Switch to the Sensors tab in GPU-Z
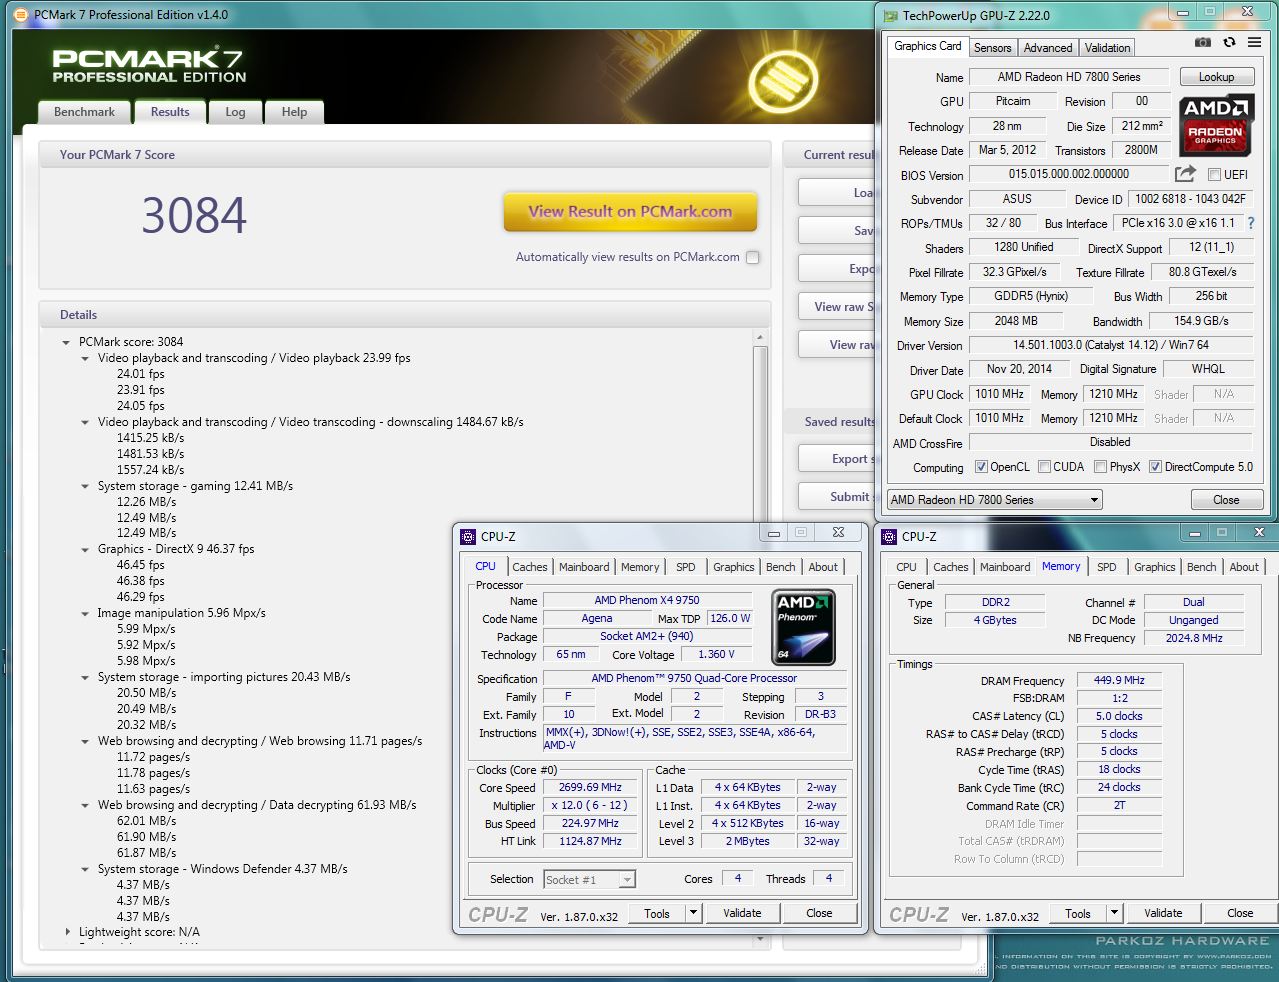The height and width of the screenshot is (982, 1279). 992,48
